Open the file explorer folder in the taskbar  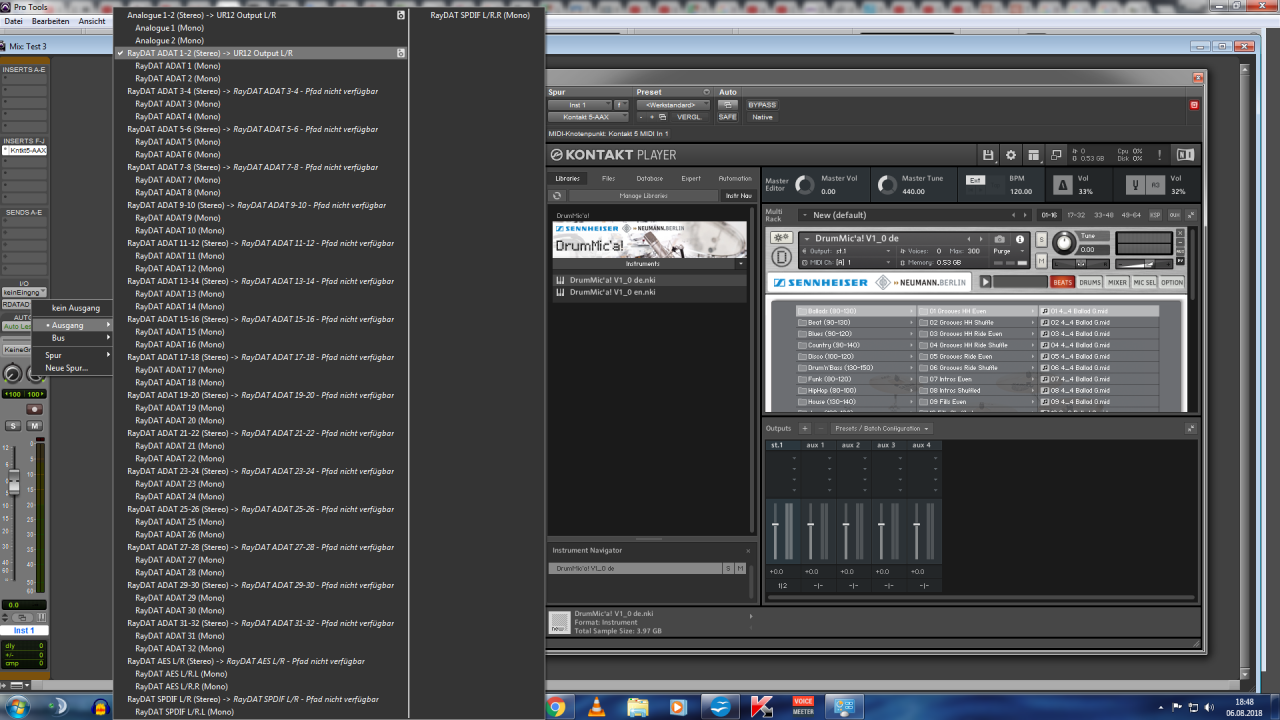pos(637,707)
